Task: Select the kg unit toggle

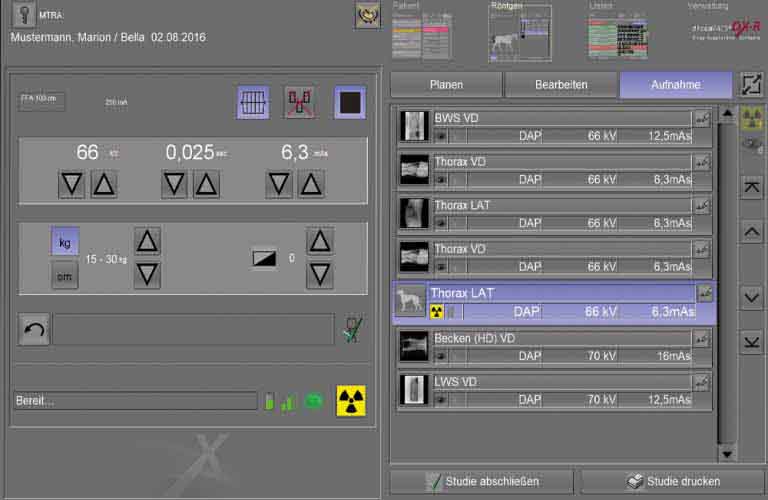Action: pyautogui.click(x=65, y=242)
